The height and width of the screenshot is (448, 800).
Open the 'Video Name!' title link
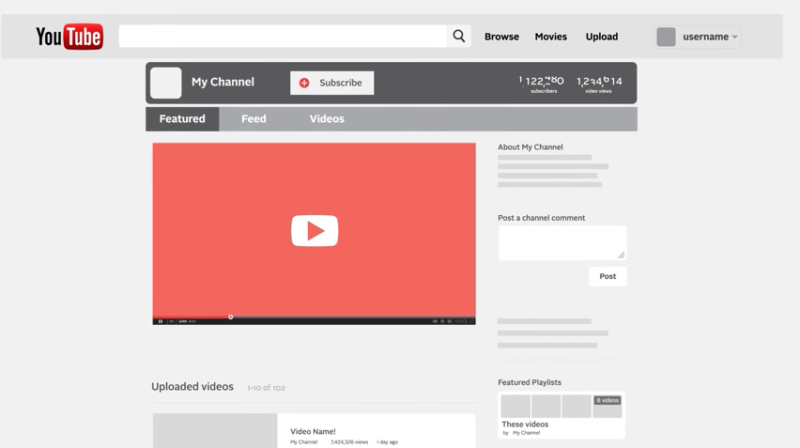click(x=313, y=432)
